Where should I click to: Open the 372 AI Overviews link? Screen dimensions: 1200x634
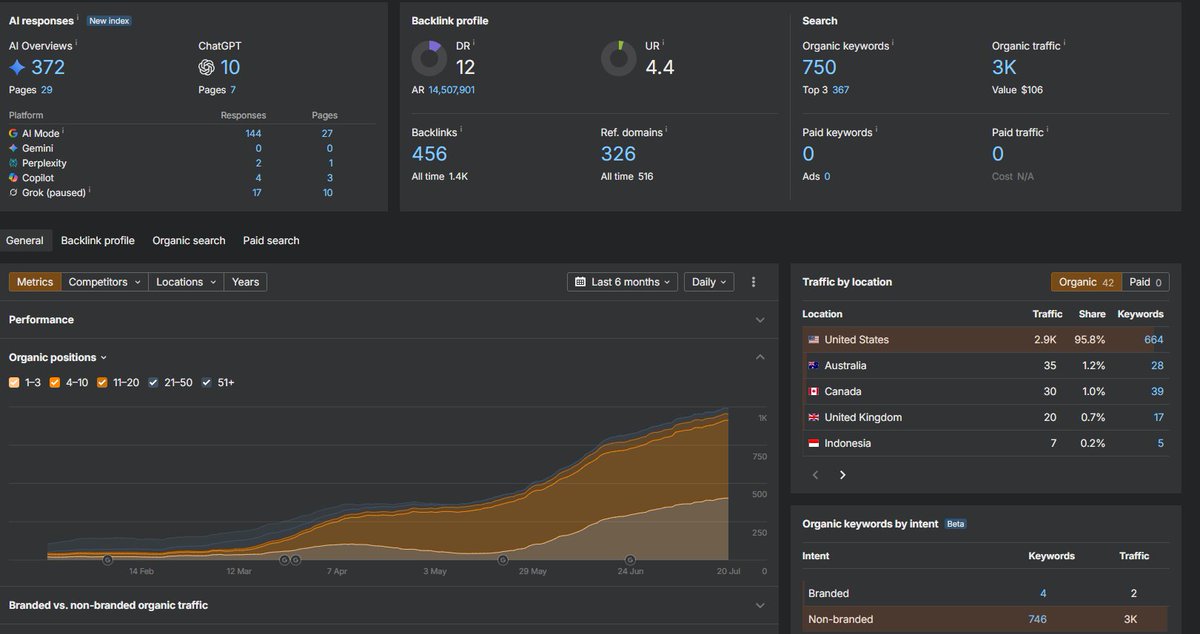pyautogui.click(x=48, y=67)
